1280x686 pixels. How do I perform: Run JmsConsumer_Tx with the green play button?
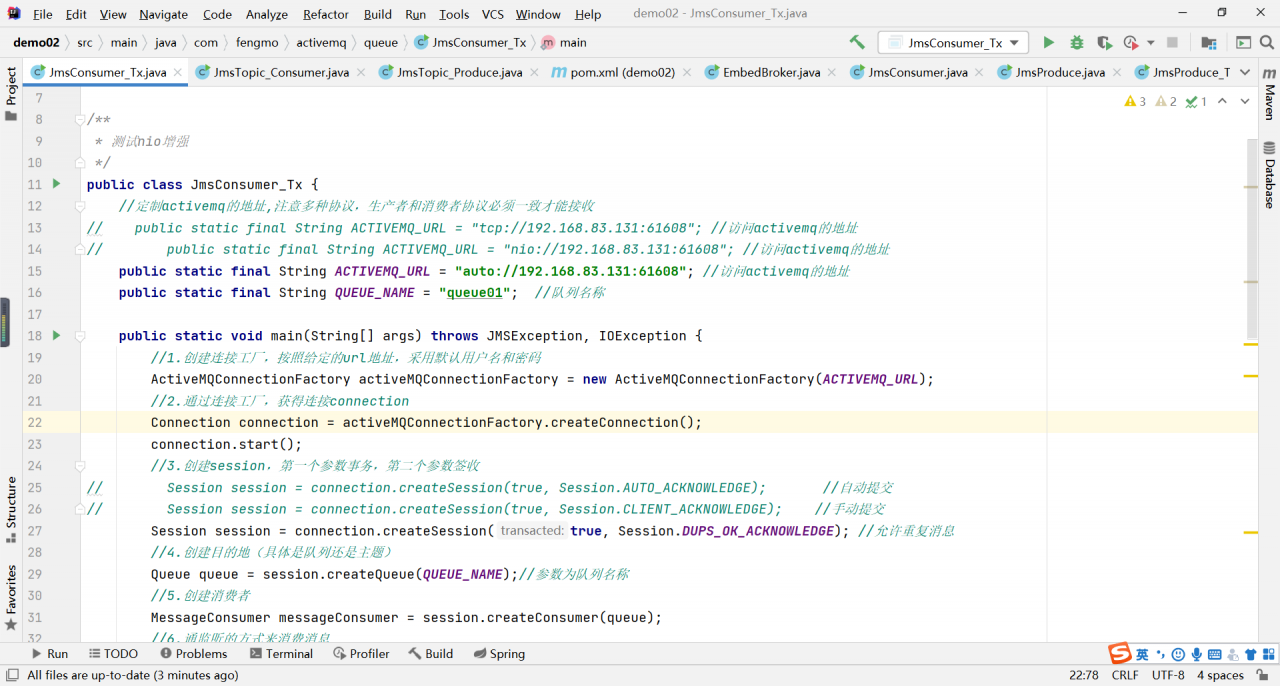click(1048, 42)
